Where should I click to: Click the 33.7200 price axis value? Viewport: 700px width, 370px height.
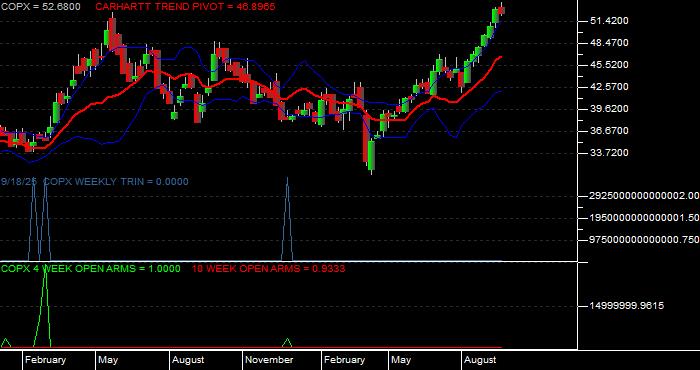click(609, 153)
